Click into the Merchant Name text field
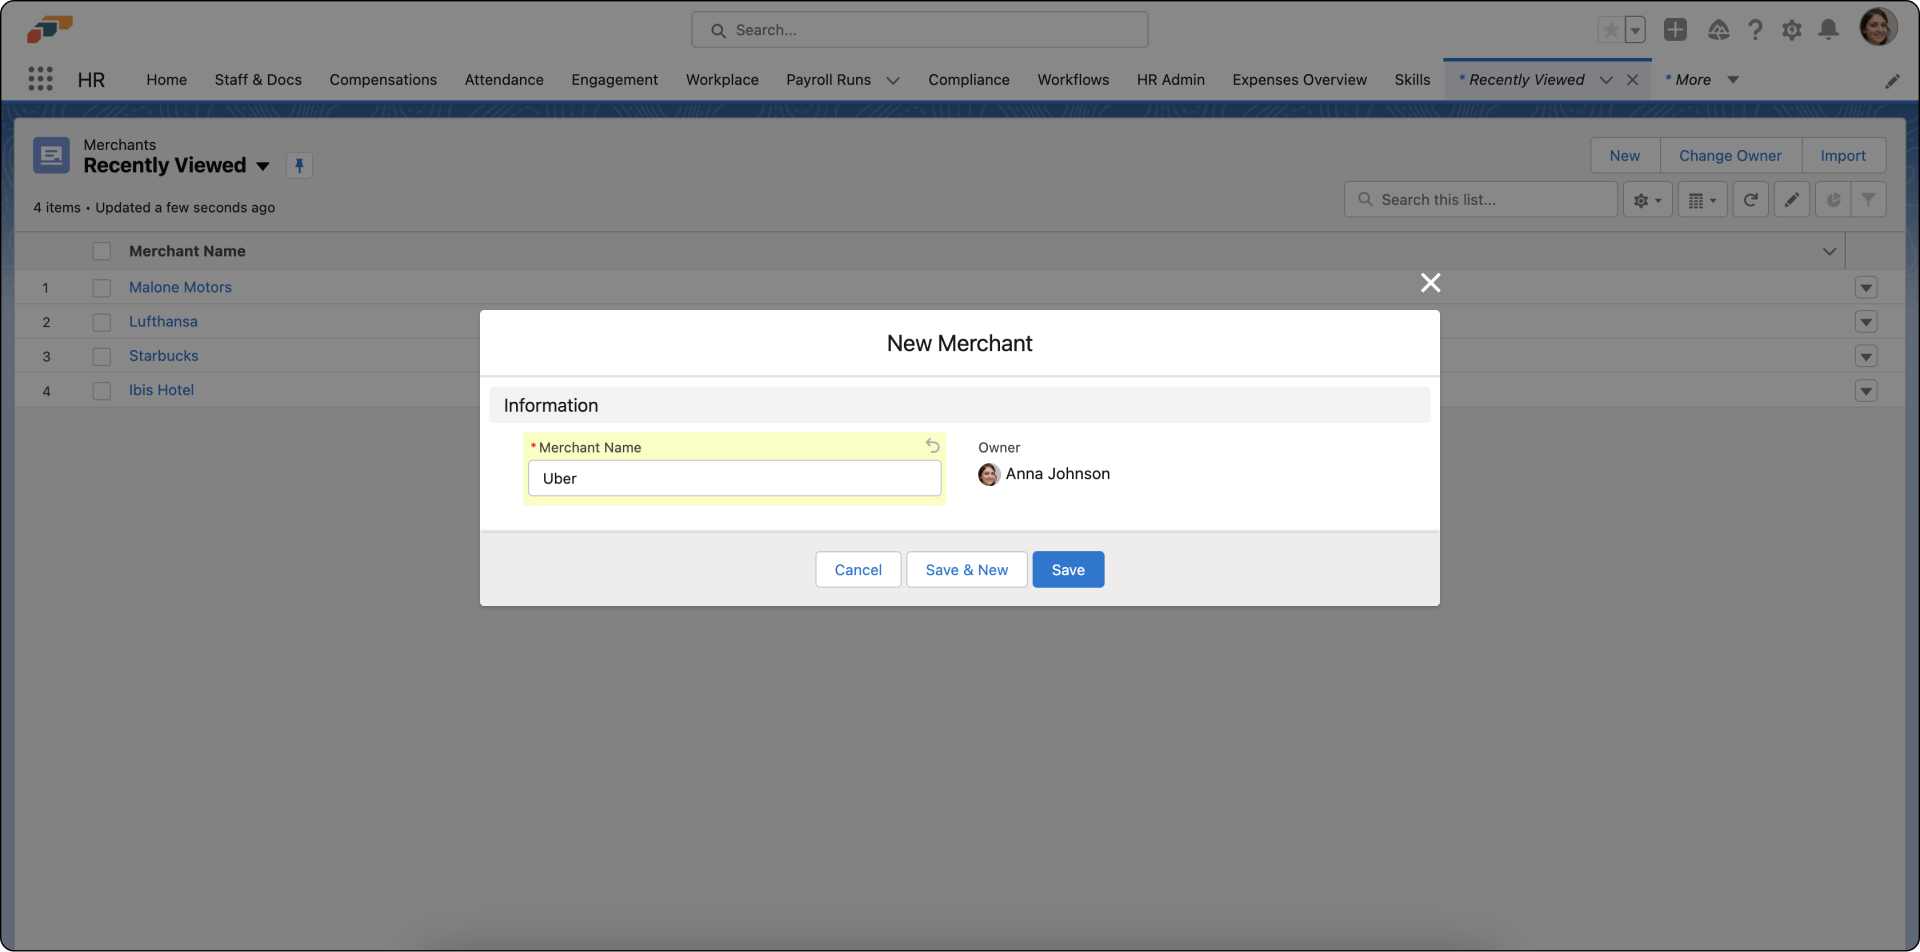 pyautogui.click(x=734, y=478)
